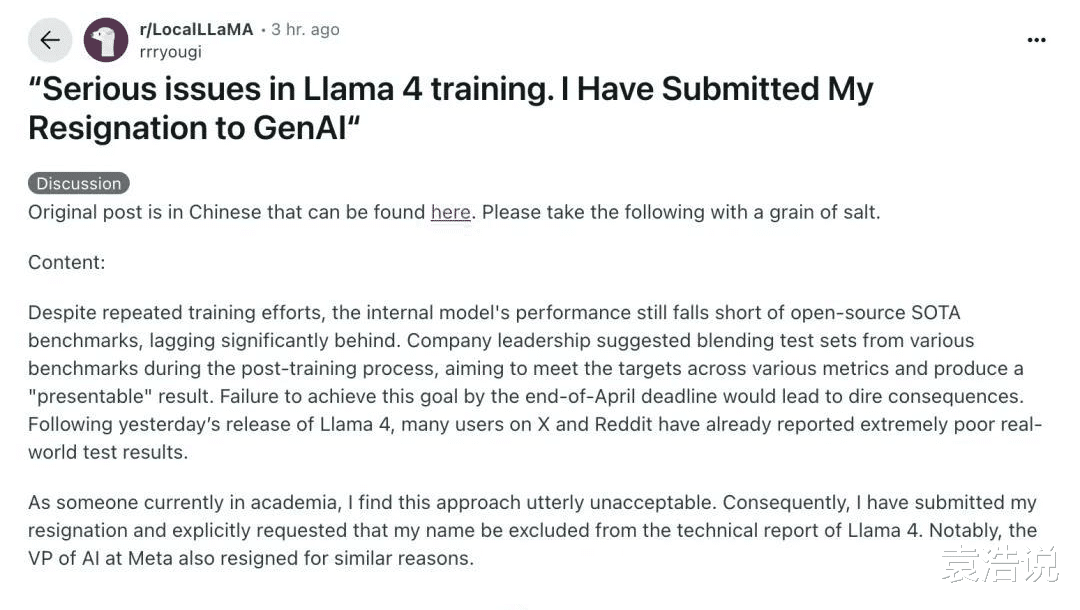
Task: Click the word 'GenAI' in the title
Action: [x=300, y=128]
